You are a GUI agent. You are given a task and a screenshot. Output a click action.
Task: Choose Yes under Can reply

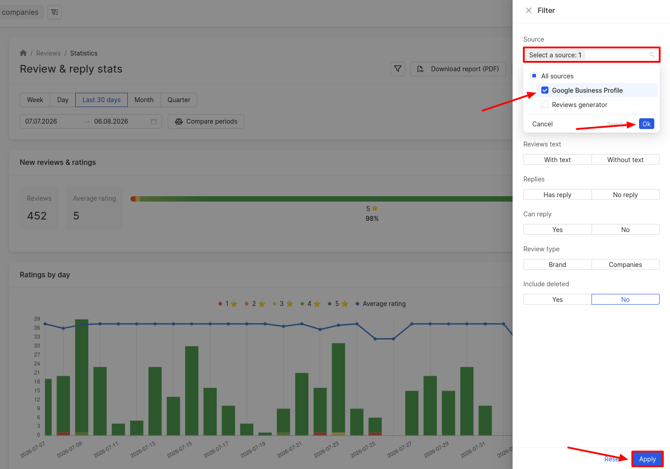coord(557,229)
